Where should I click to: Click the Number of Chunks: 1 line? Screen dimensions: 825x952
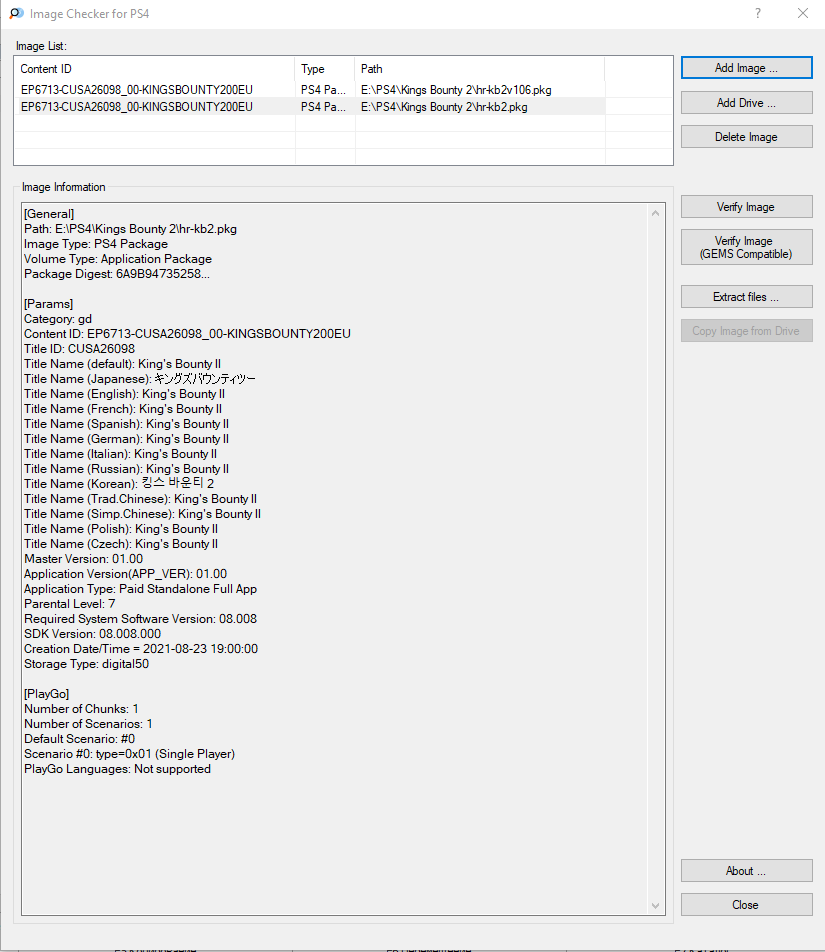coord(81,709)
